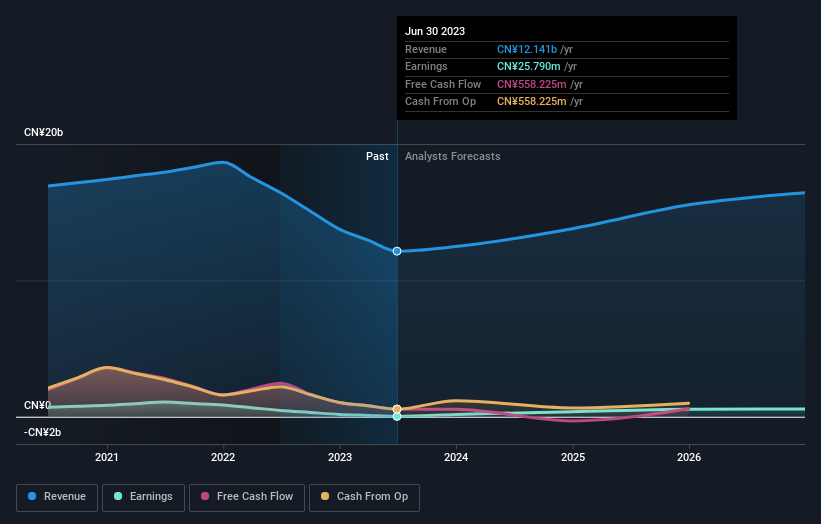821x524 pixels.
Task: Click the Jun 30 2023 tooltip date
Action: 435,31
